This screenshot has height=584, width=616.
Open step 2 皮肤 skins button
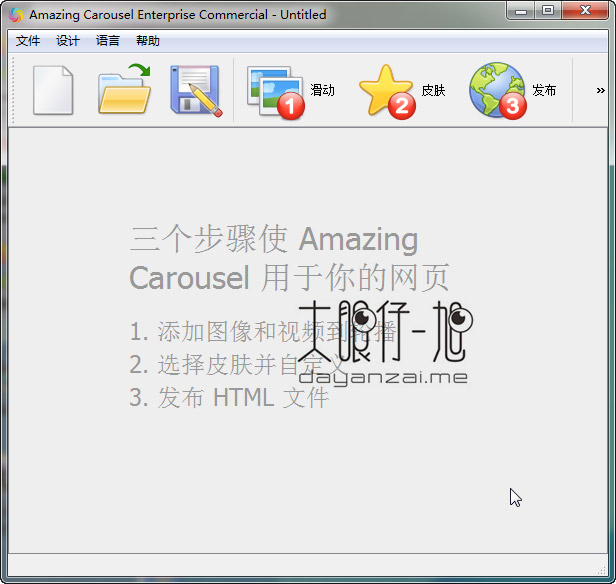coord(402,92)
